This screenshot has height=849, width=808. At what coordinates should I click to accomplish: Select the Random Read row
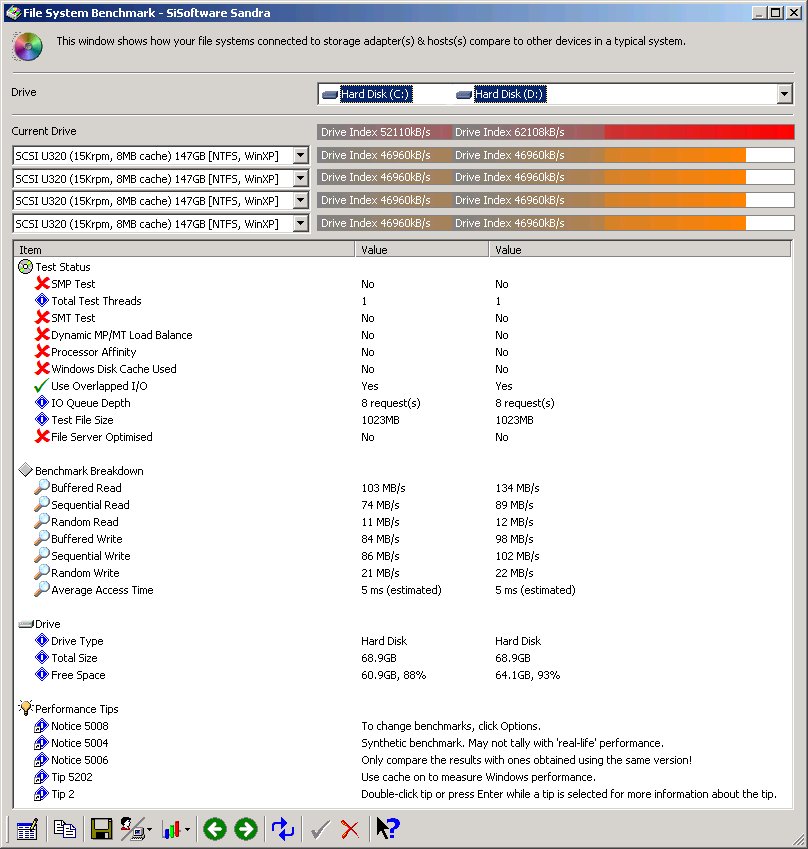(402, 521)
